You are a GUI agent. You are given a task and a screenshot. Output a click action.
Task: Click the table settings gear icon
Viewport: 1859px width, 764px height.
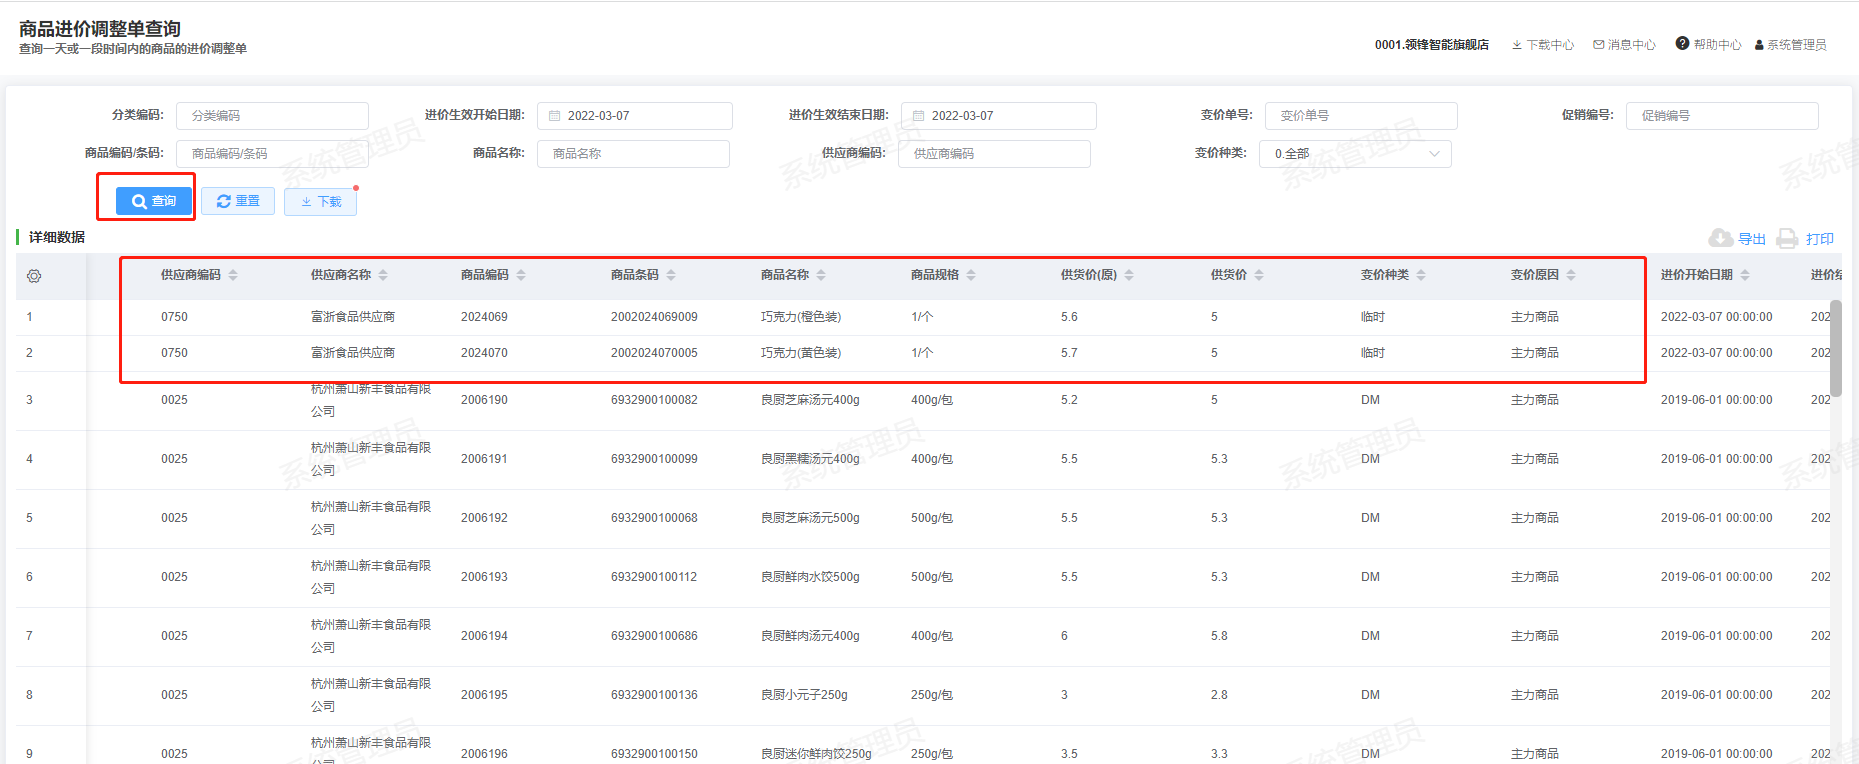(x=34, y=276)
